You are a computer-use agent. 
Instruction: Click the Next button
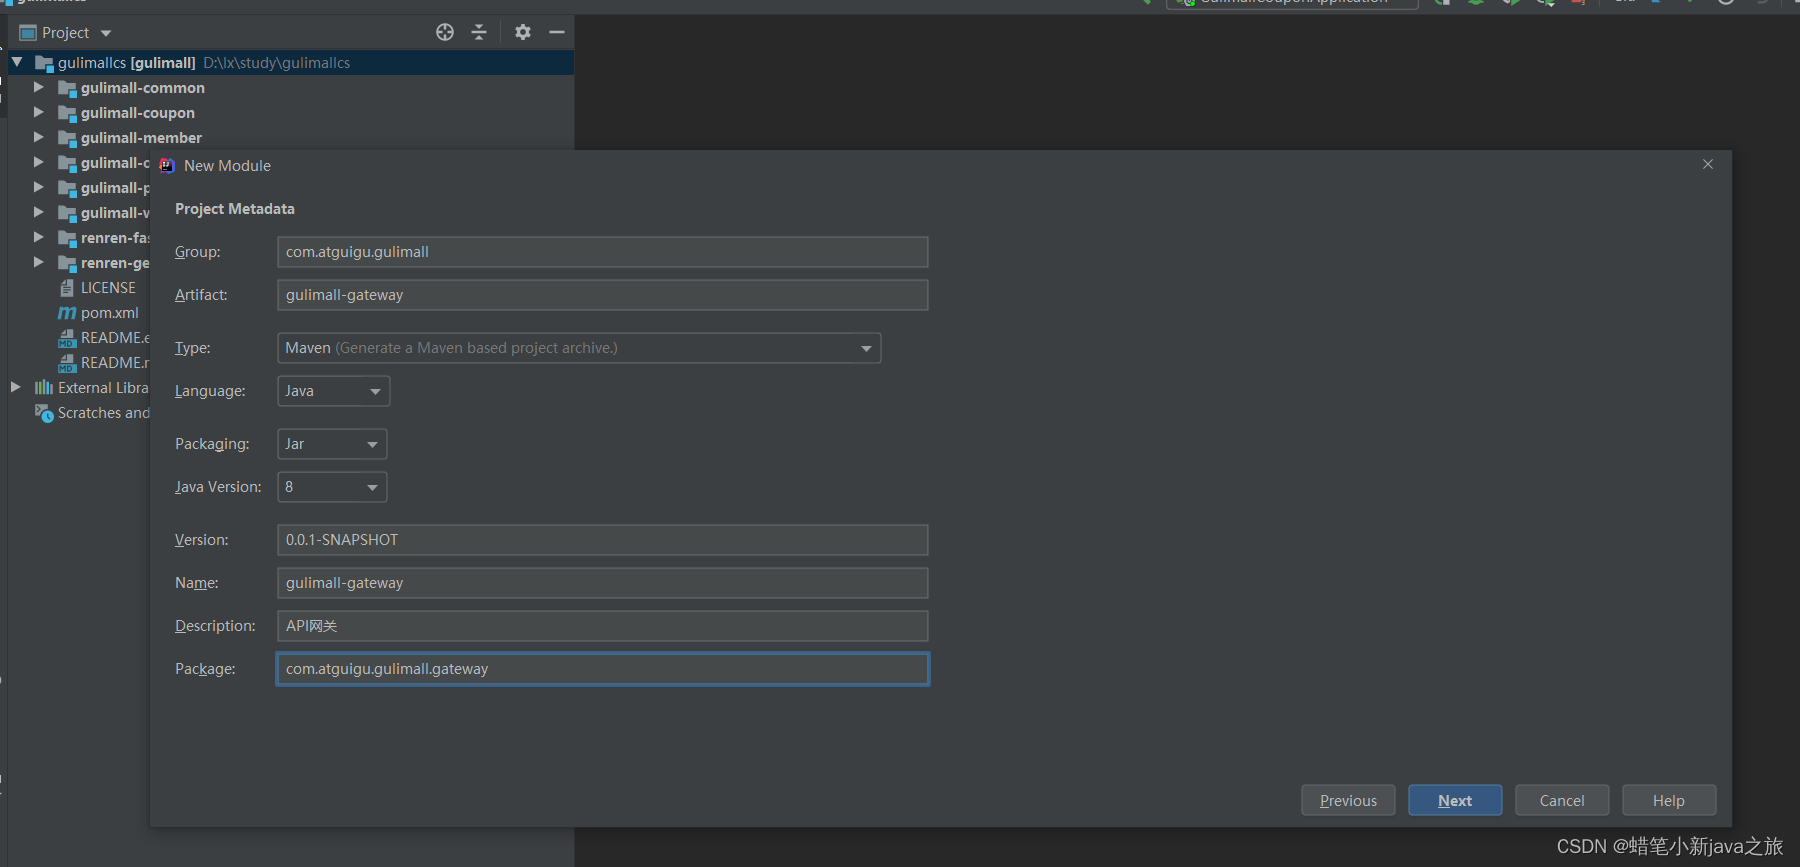point(1455,800)
